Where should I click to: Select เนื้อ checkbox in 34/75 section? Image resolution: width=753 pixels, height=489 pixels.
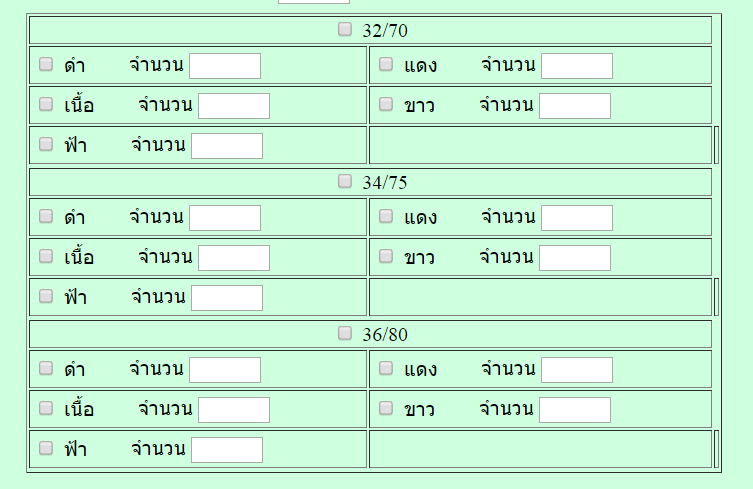pos(46,256)
